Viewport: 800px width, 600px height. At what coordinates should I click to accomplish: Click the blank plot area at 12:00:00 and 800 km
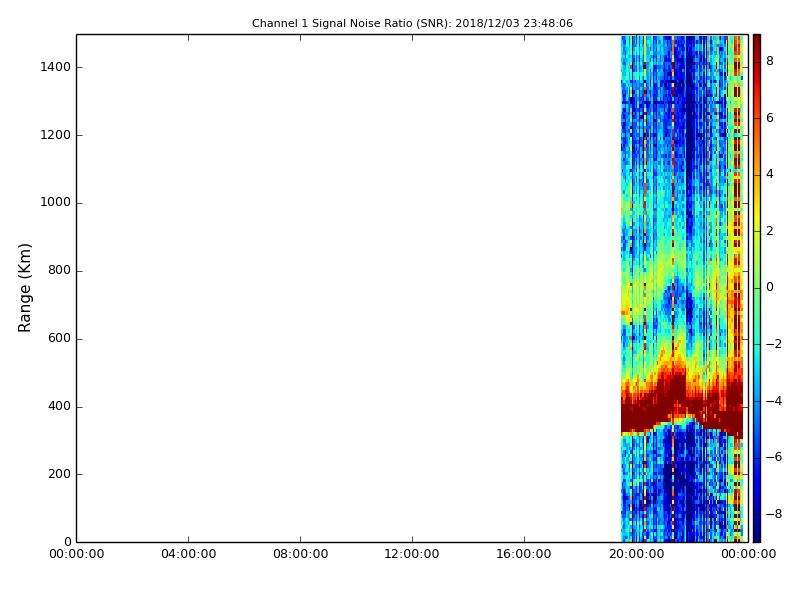coord(412,270)
